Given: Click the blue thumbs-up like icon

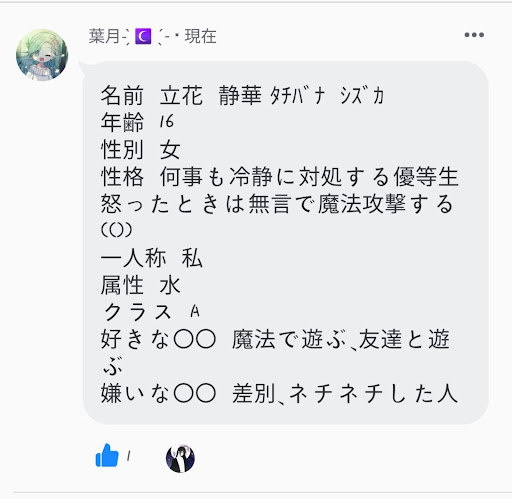Looking at the screenshot, I should [x=107, y=455].
